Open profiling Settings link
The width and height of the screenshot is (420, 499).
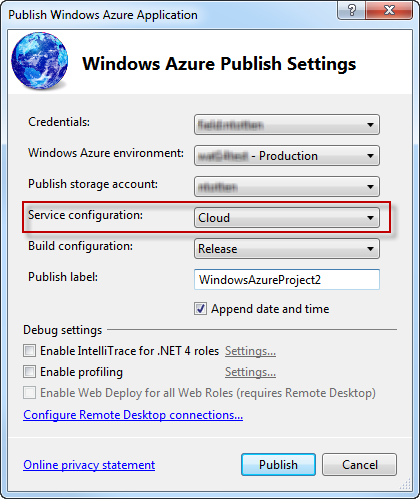point(250,372)
